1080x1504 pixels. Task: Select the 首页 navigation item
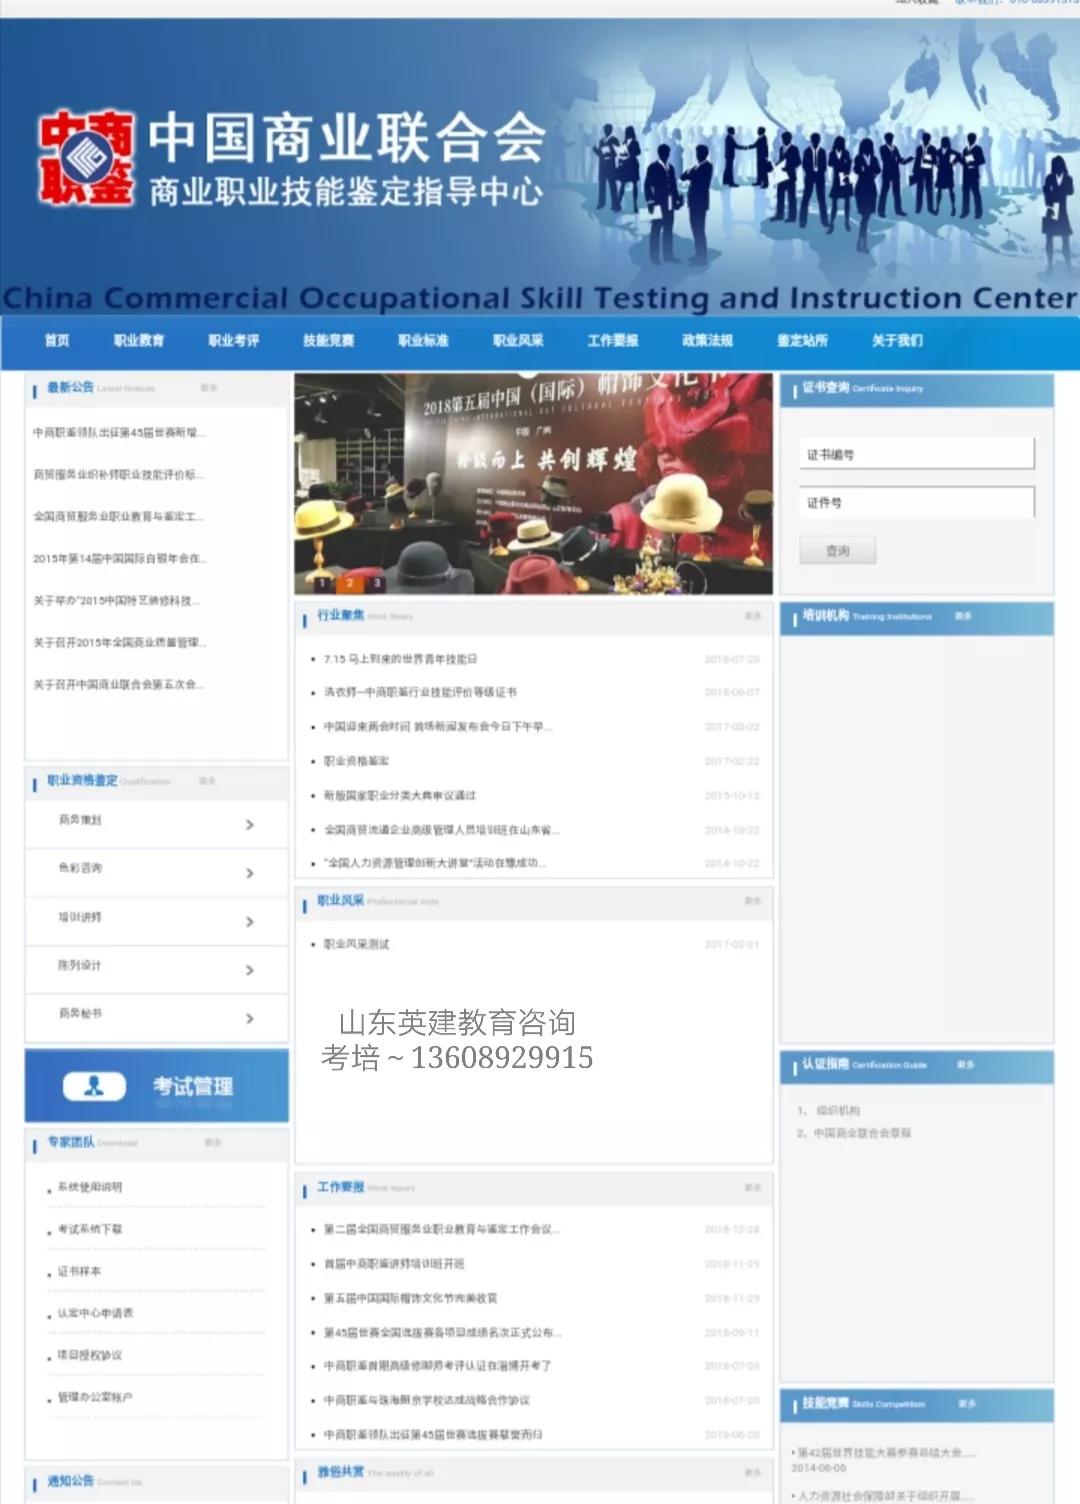56,341
